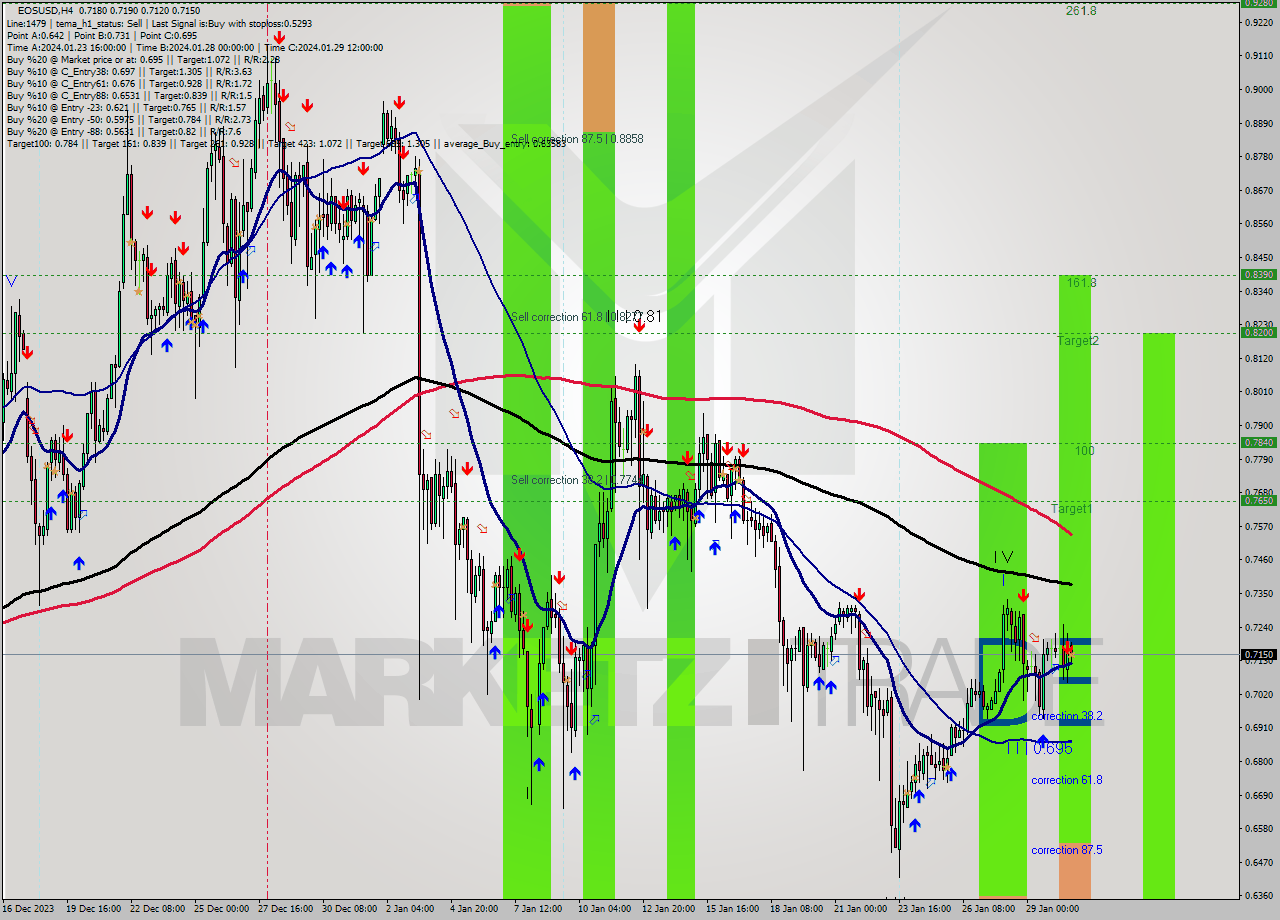
Task: Click the 23 Jan 16:00 time label
Action: tap(924, 909)
